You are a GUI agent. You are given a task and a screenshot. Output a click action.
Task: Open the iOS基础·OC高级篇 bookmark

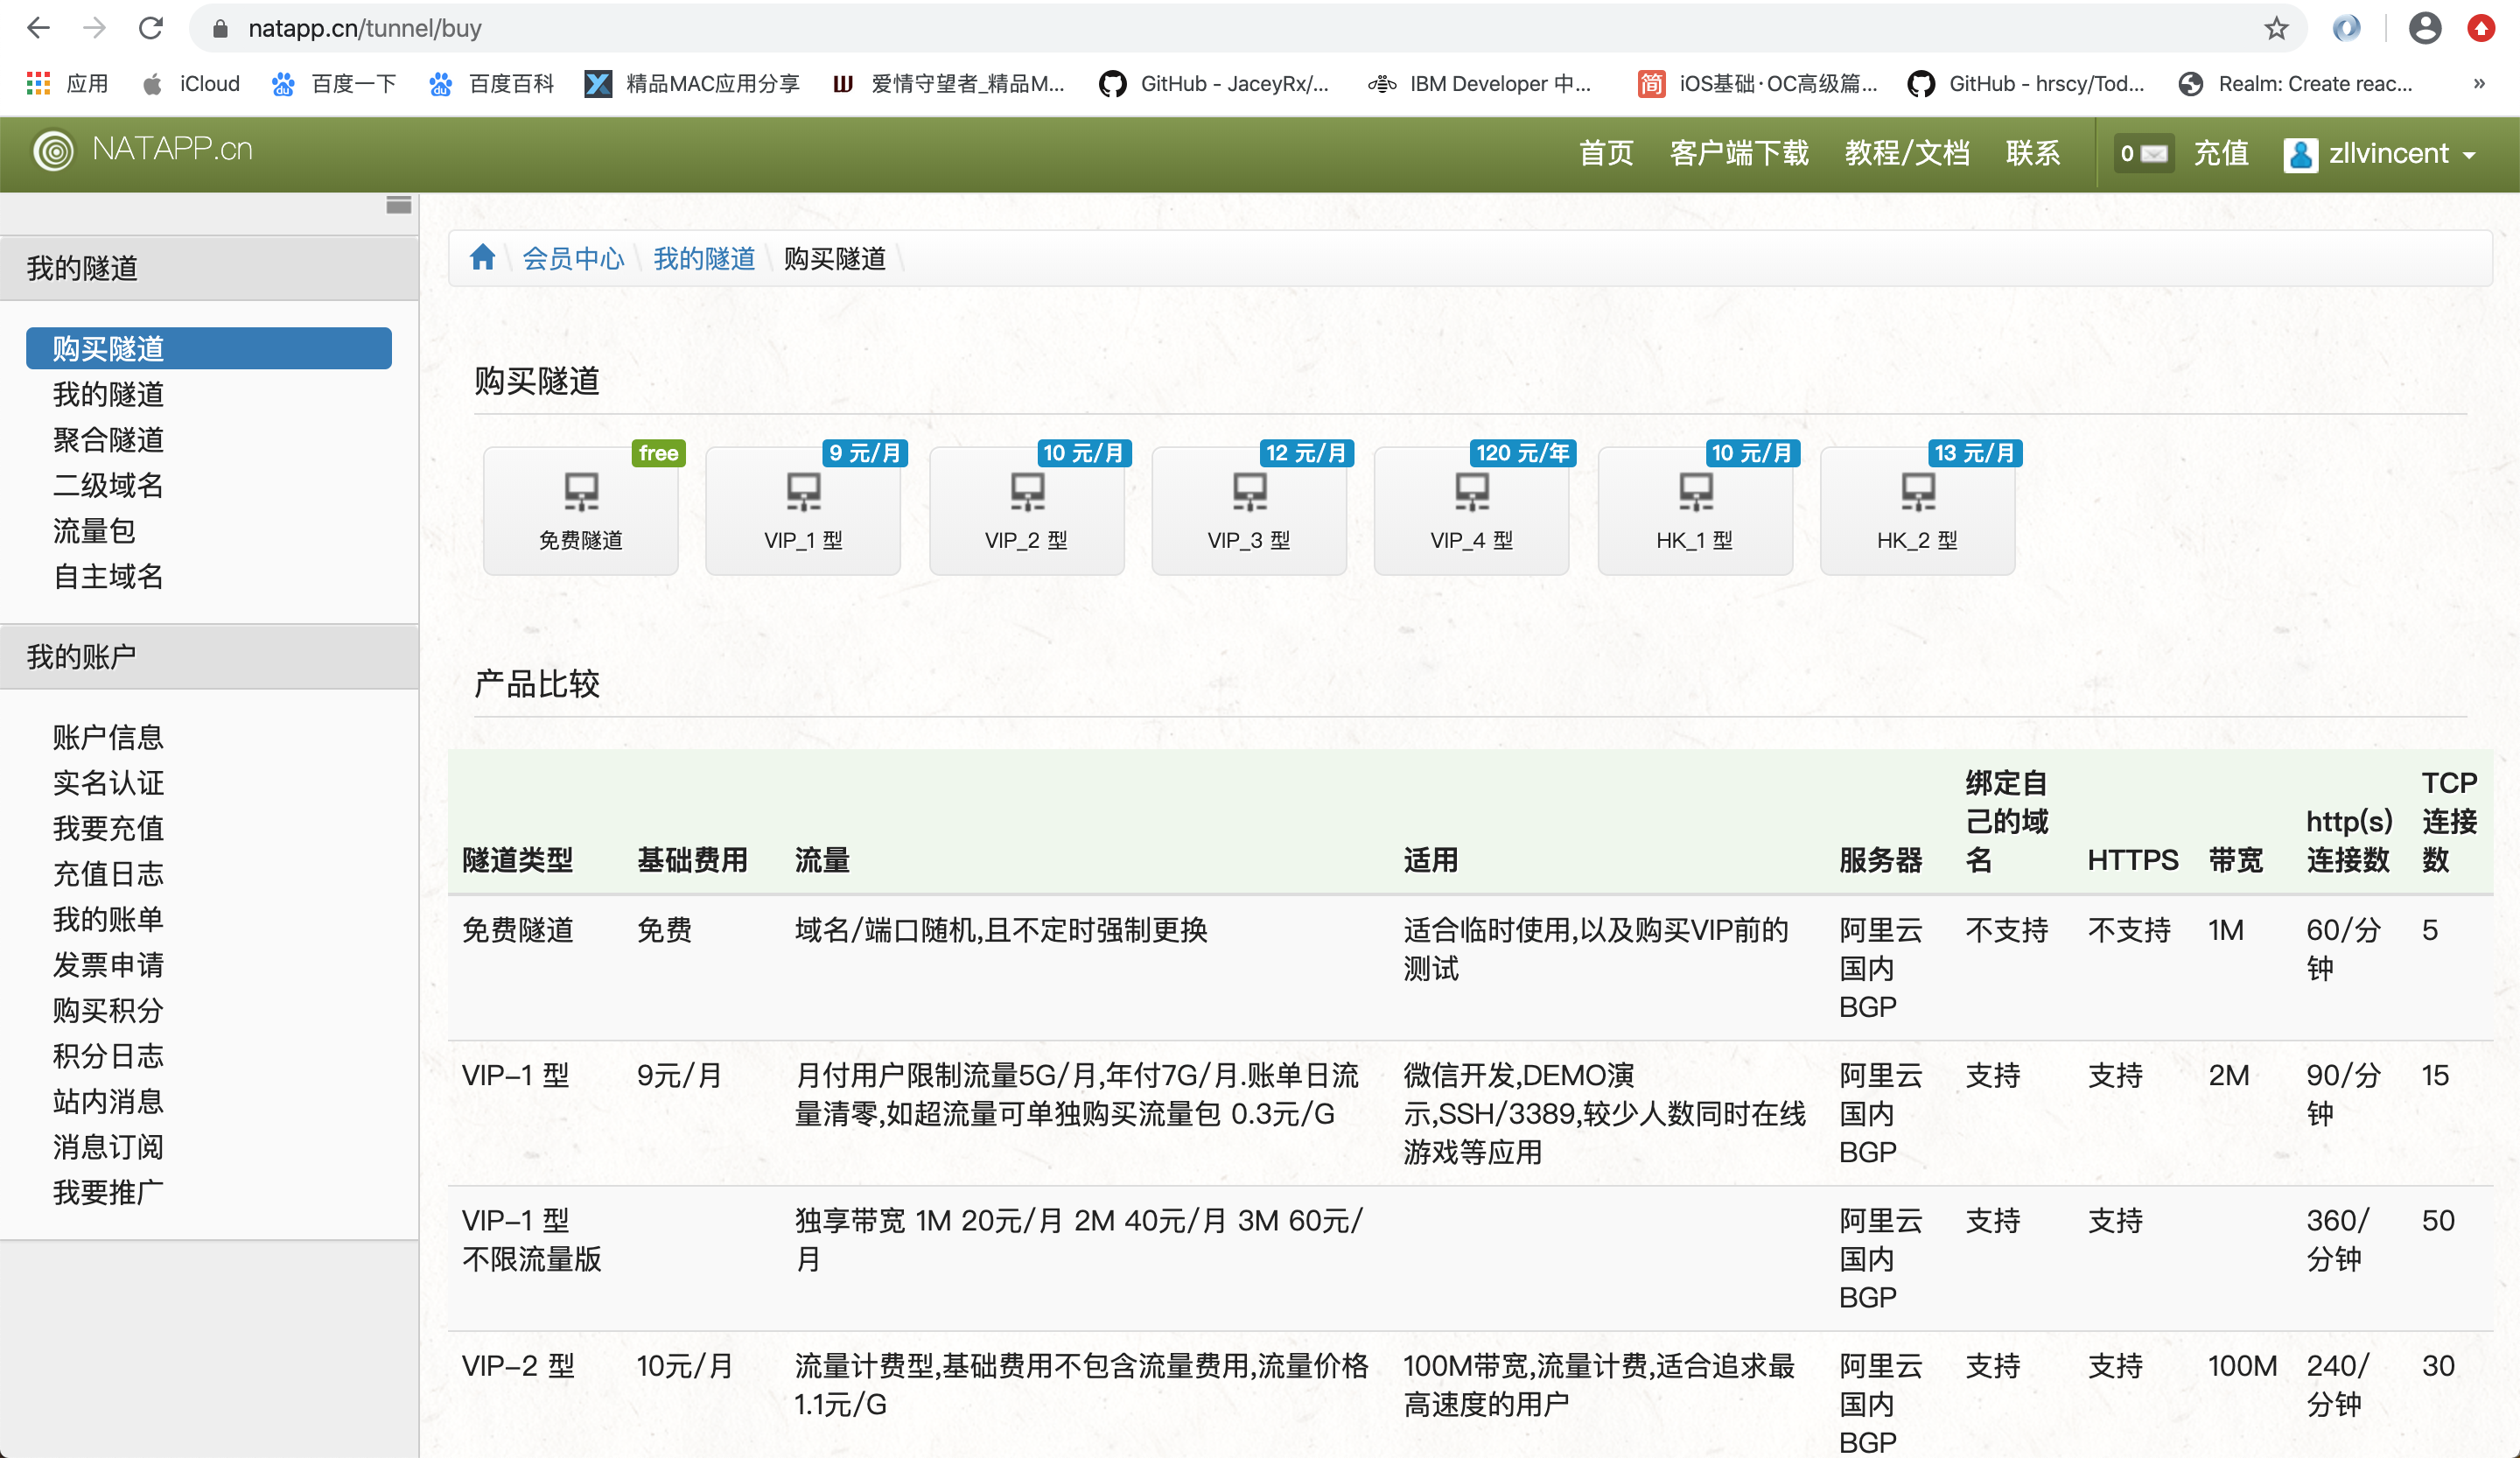click(x=1757, y=84)
